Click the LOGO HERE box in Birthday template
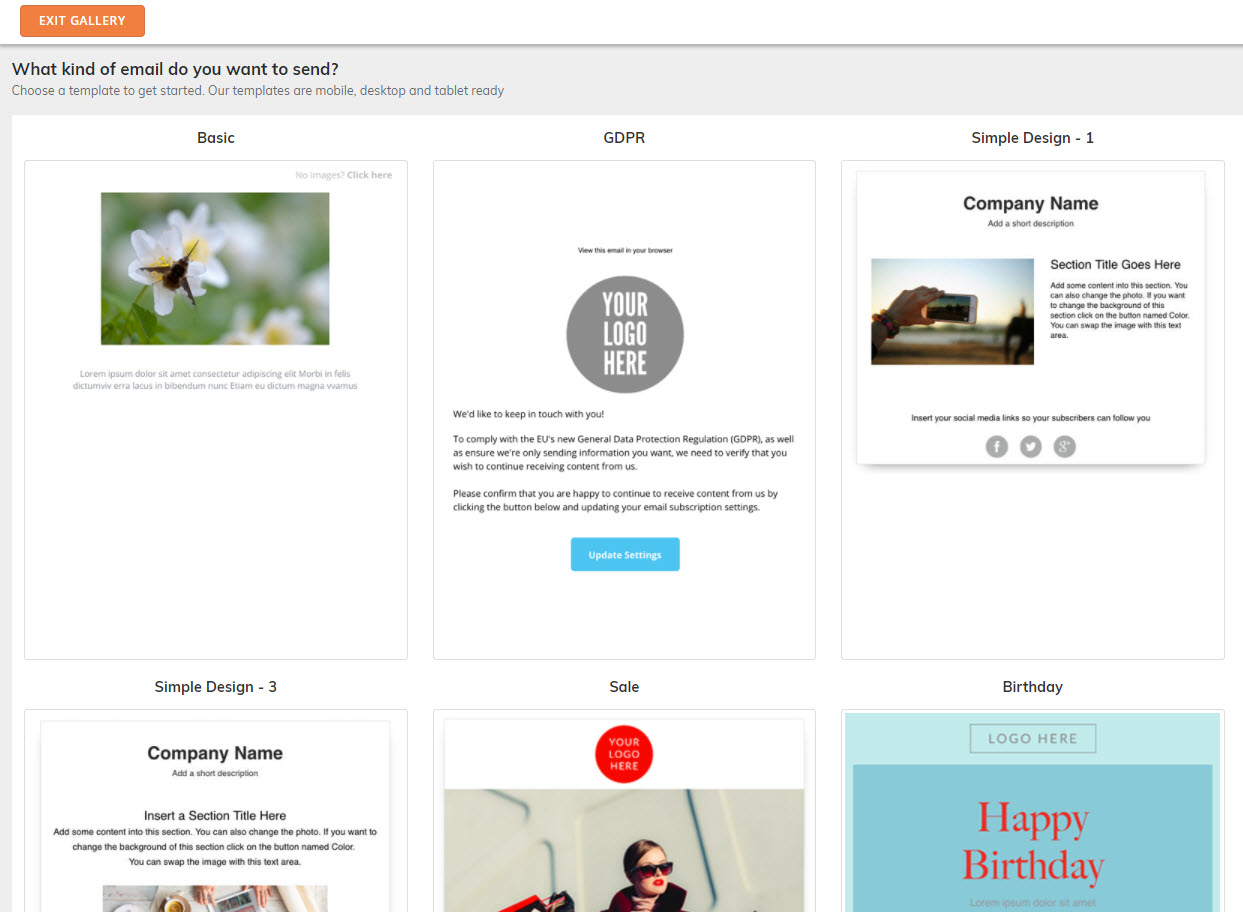Screen dimensions: 1243x912 point(1033,738)
